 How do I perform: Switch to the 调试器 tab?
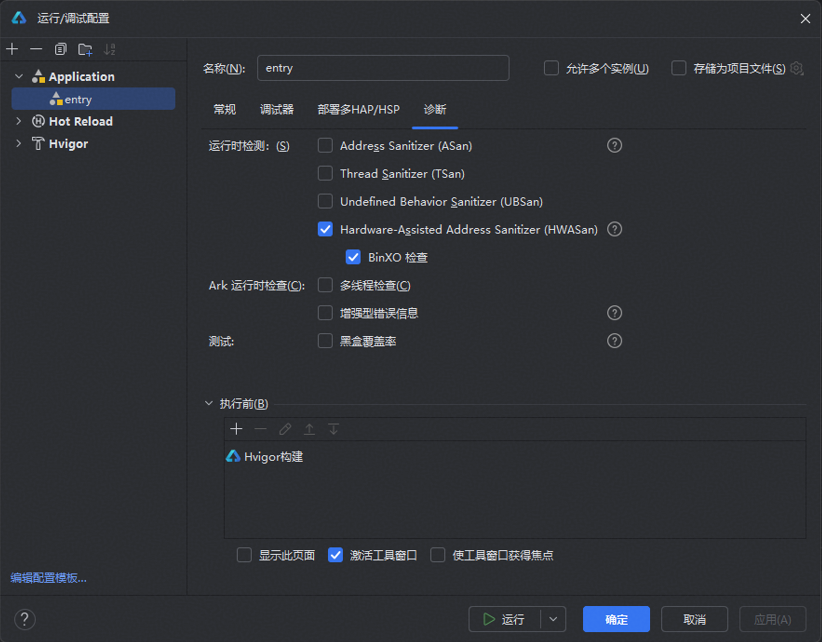pyautogui.click(x=277, y=109)
